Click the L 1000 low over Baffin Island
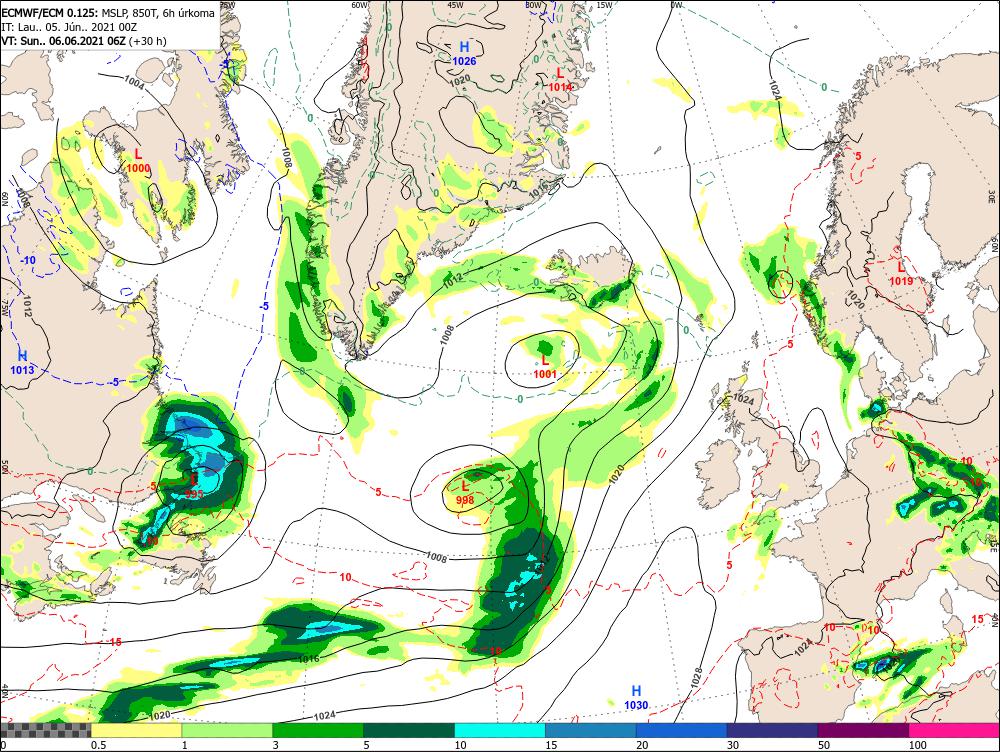The image size is (1000, 752). pyautogui.click(x=138, y=161)
